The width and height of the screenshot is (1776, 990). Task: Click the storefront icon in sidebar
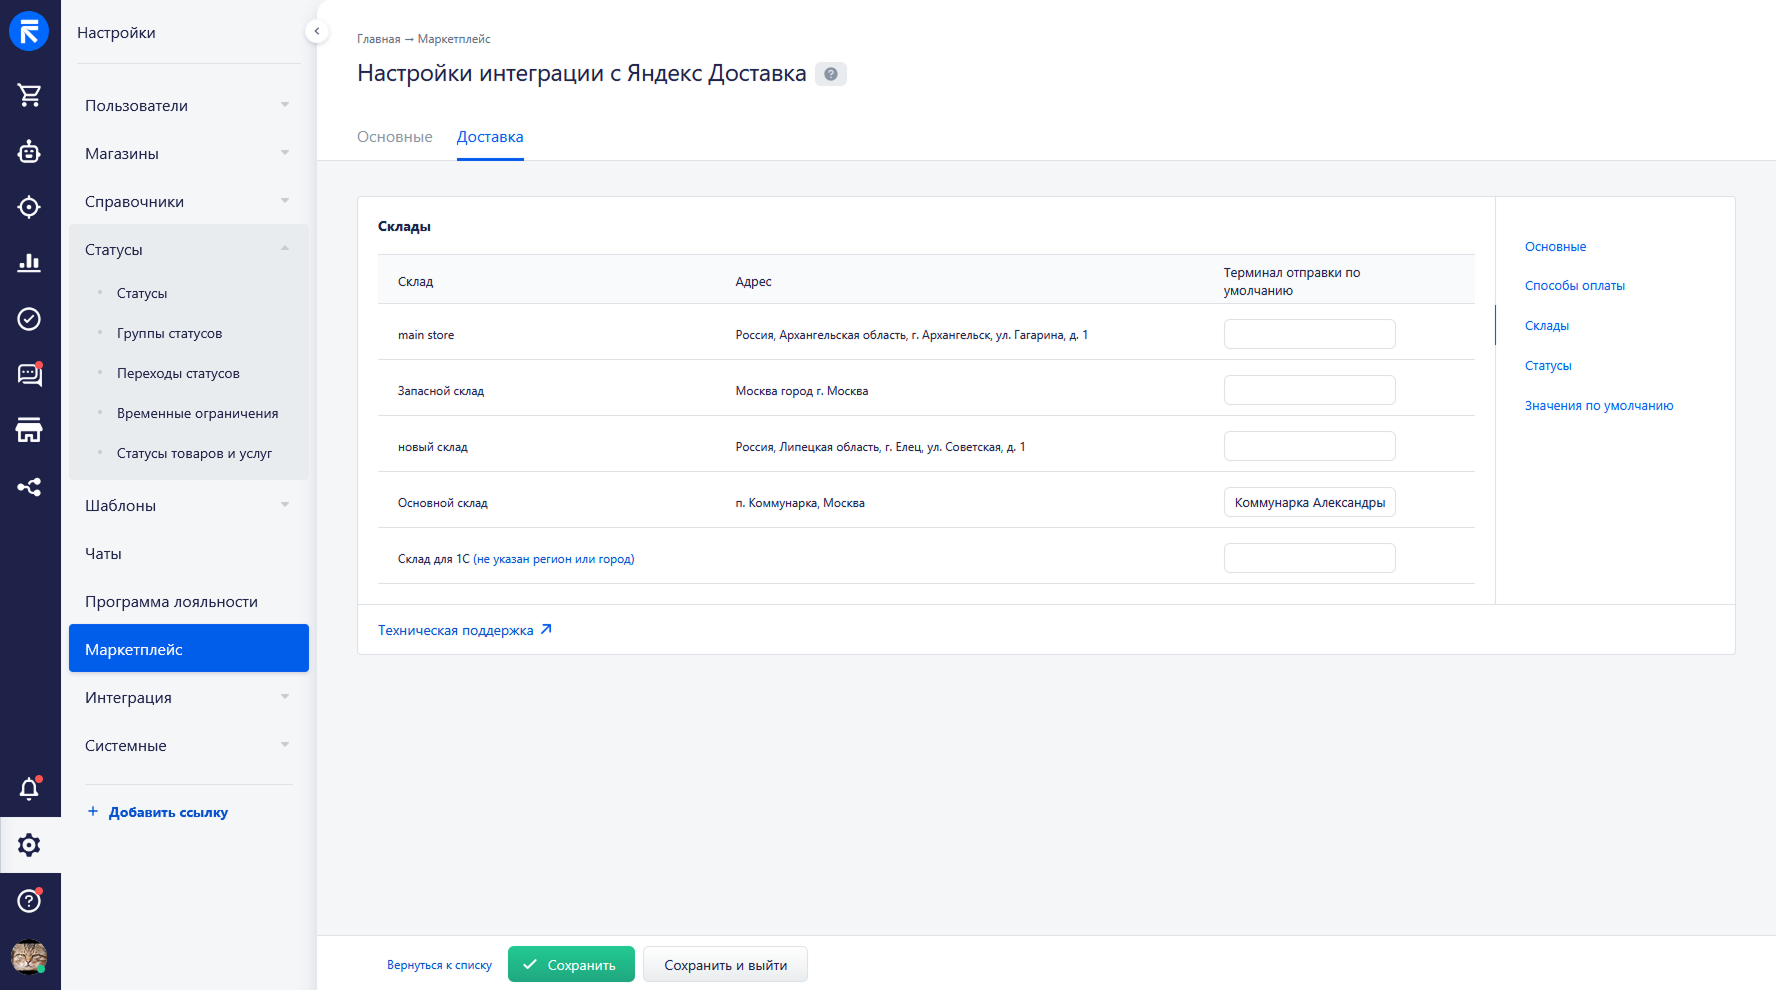29,431
